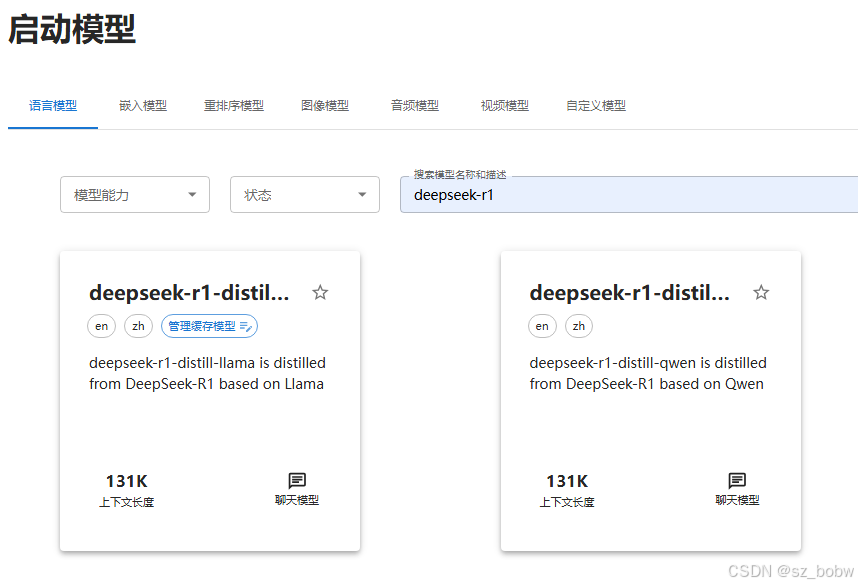Click 聊天模型 label on qwen card

click(x=737, y=500)
